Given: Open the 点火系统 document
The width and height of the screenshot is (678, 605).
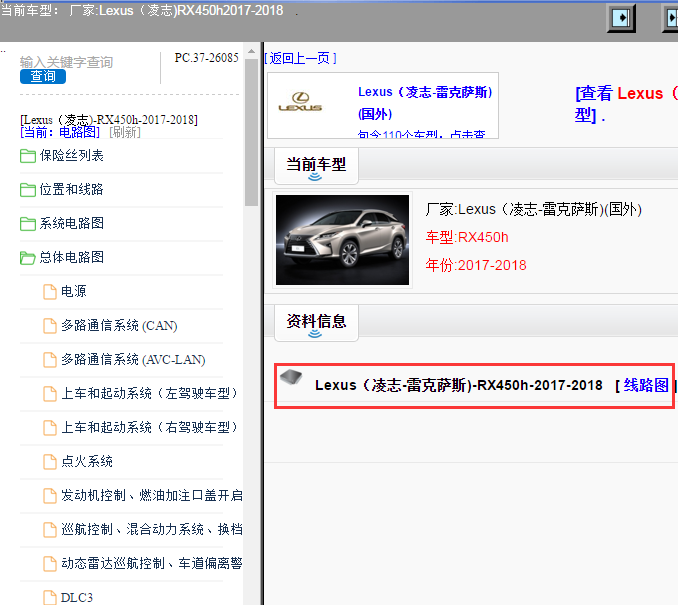Looking at the screenshot, I should click(x=87, y=461).
